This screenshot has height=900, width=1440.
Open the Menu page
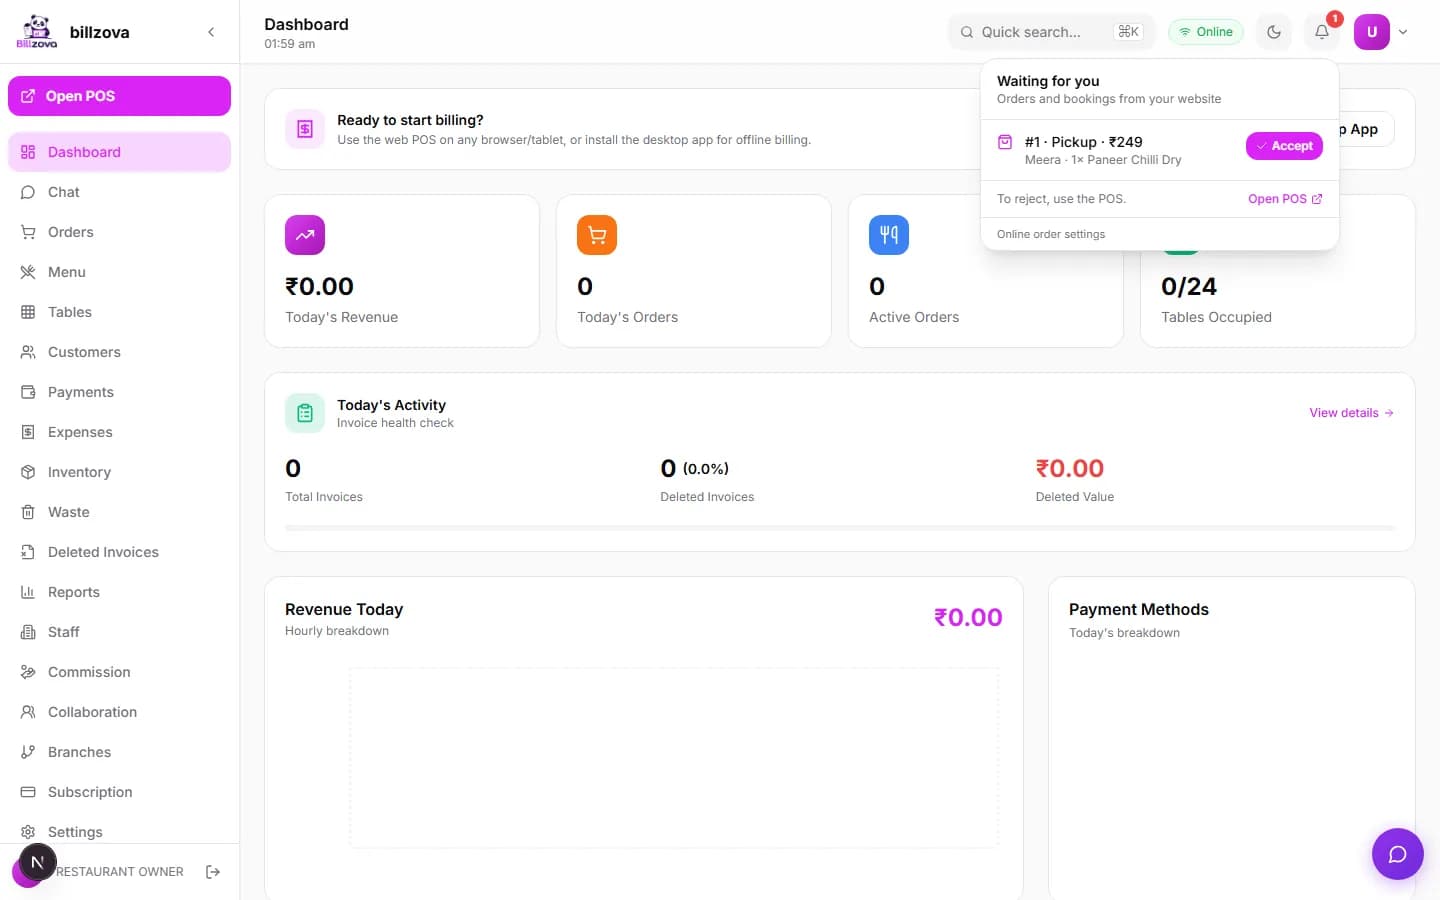pyautogui.click(x=119, y=272)
